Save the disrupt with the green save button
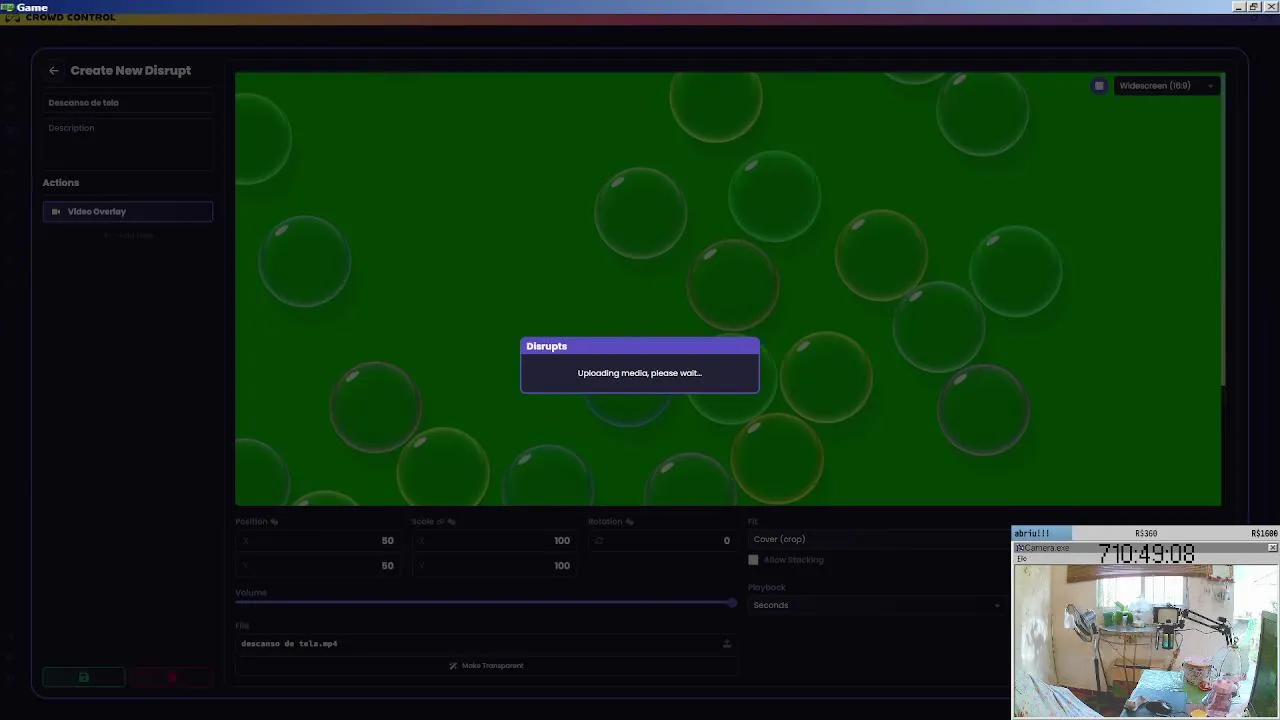This screenshot has height=720, width=1280. [84, 678]
